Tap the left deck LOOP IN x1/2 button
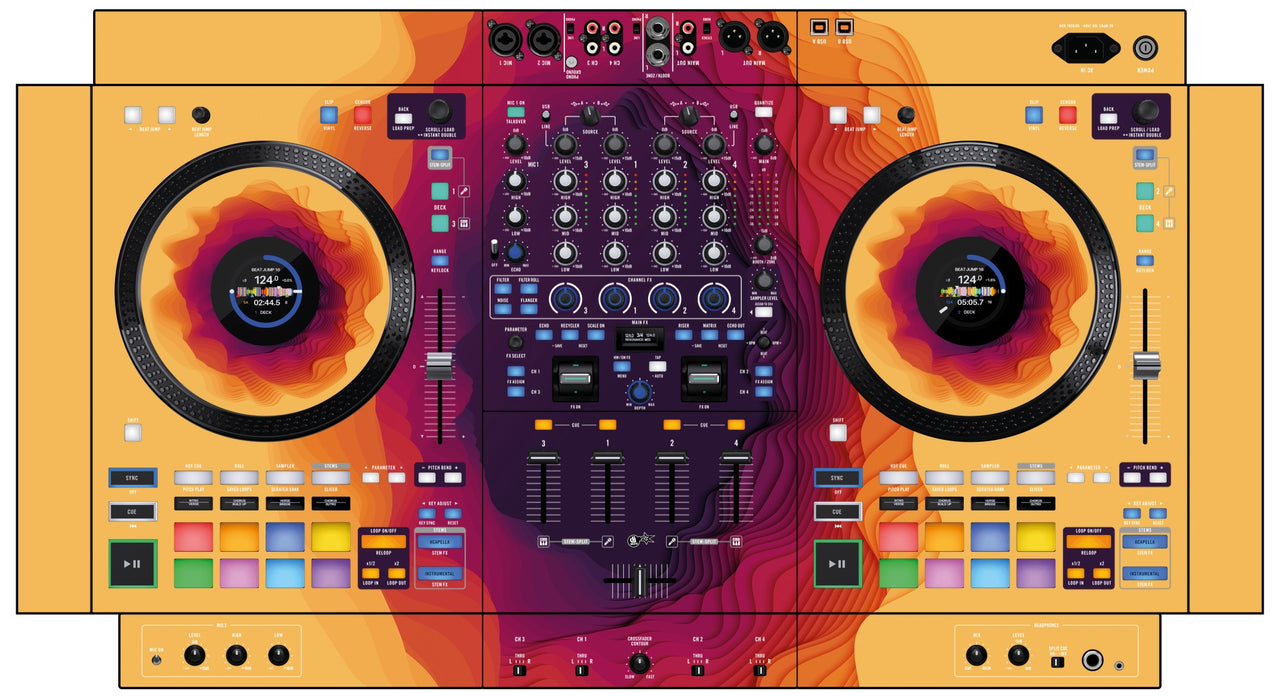 point(370,573)
